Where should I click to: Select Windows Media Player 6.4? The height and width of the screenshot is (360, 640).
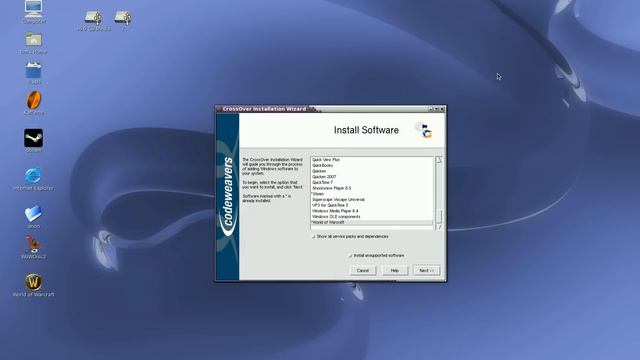pyautogui.click(x=371, y=211)
